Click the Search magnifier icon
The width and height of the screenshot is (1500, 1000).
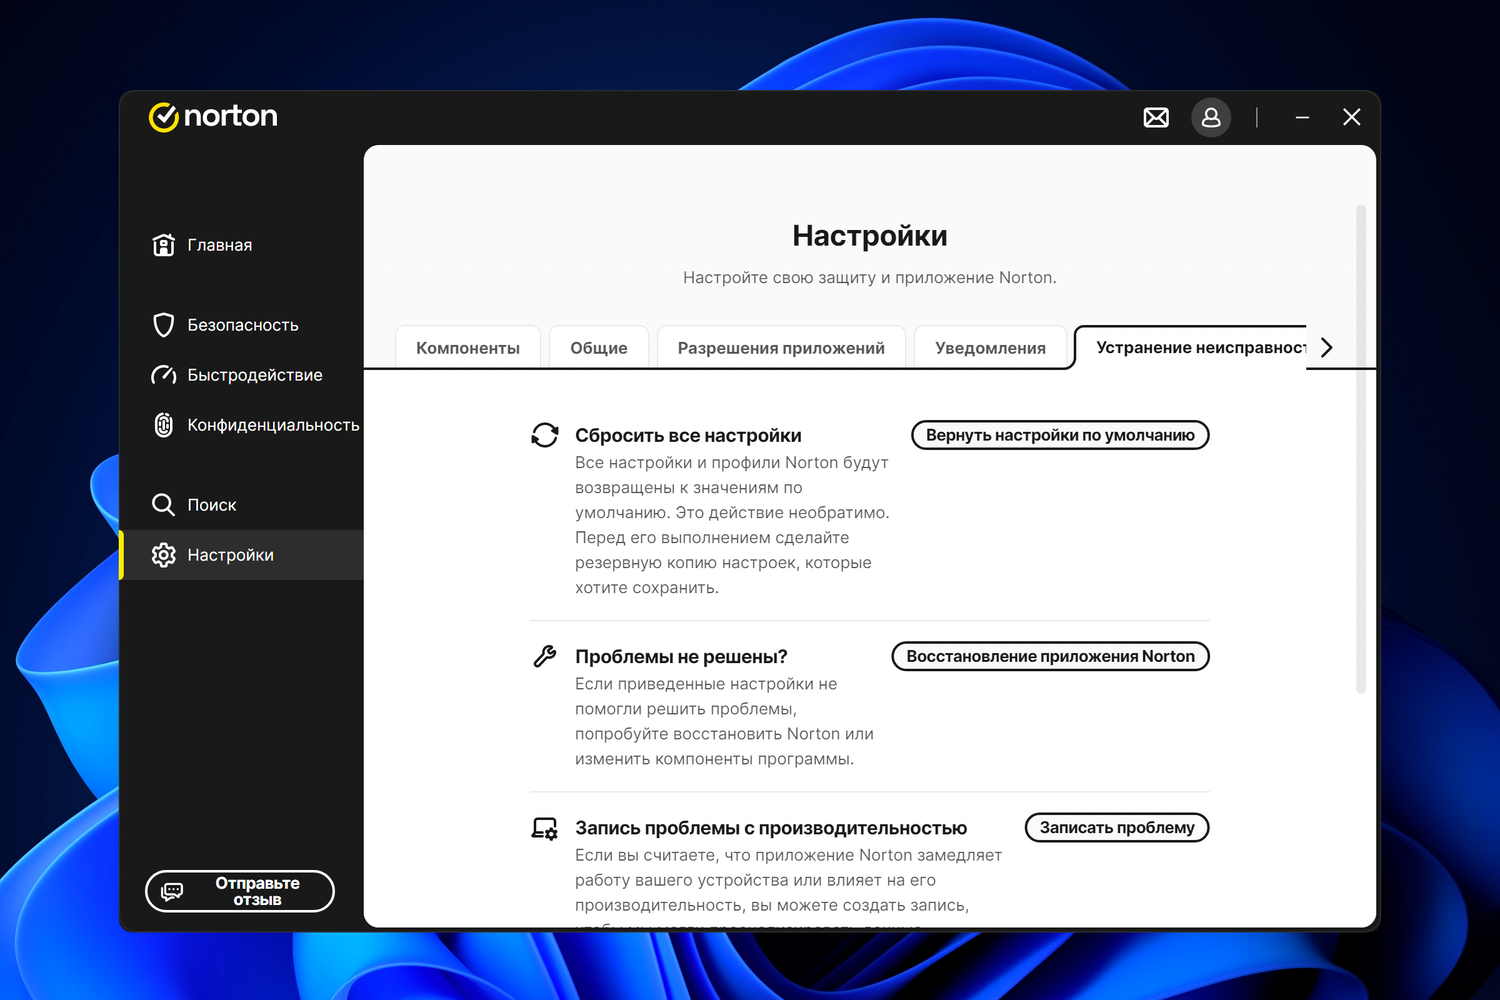(x=164, y=505)
